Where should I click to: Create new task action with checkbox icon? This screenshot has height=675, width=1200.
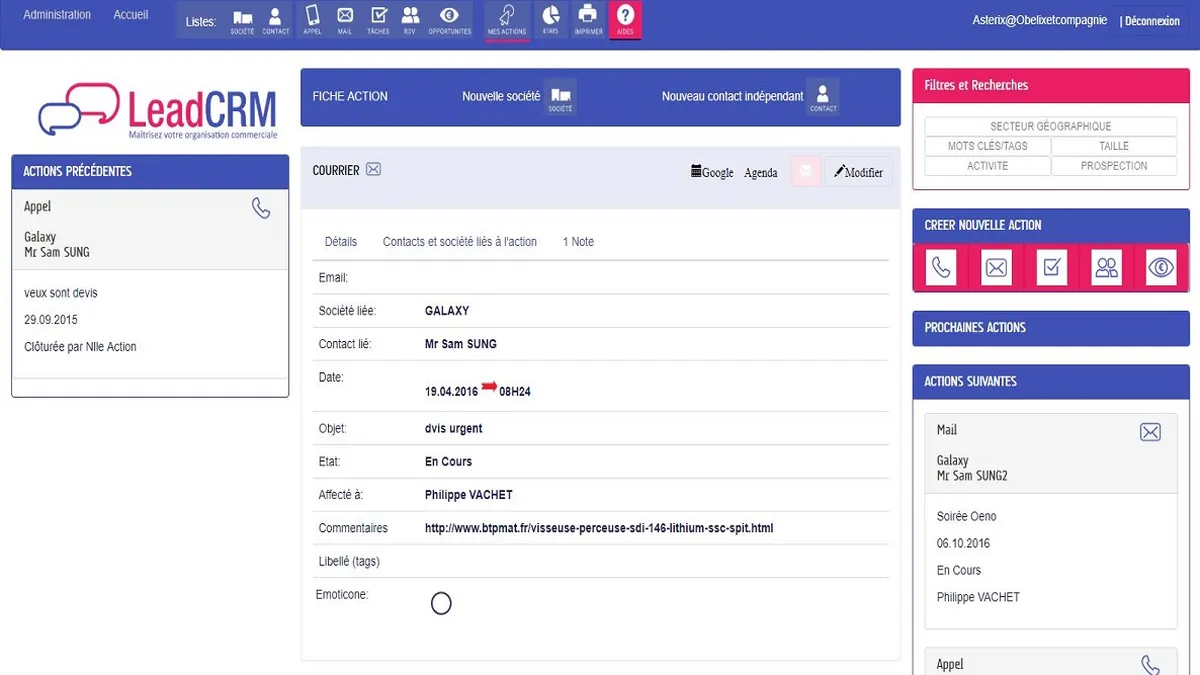1051,267
